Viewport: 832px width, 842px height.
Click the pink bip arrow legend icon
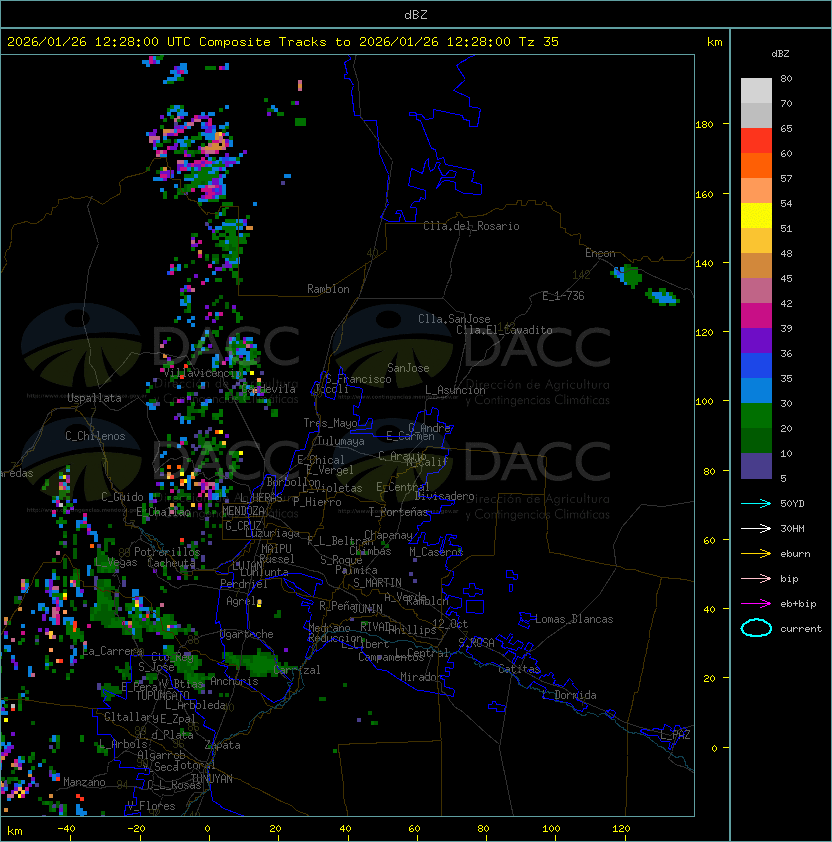point(756,578)
